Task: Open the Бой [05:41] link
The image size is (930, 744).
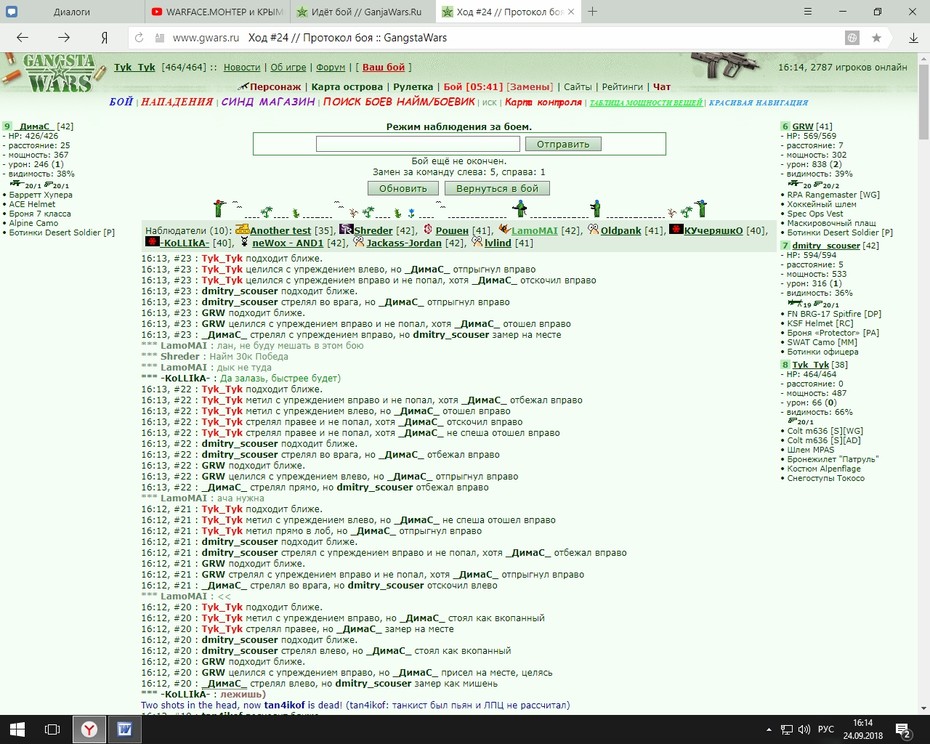Action: coord(473,87)
